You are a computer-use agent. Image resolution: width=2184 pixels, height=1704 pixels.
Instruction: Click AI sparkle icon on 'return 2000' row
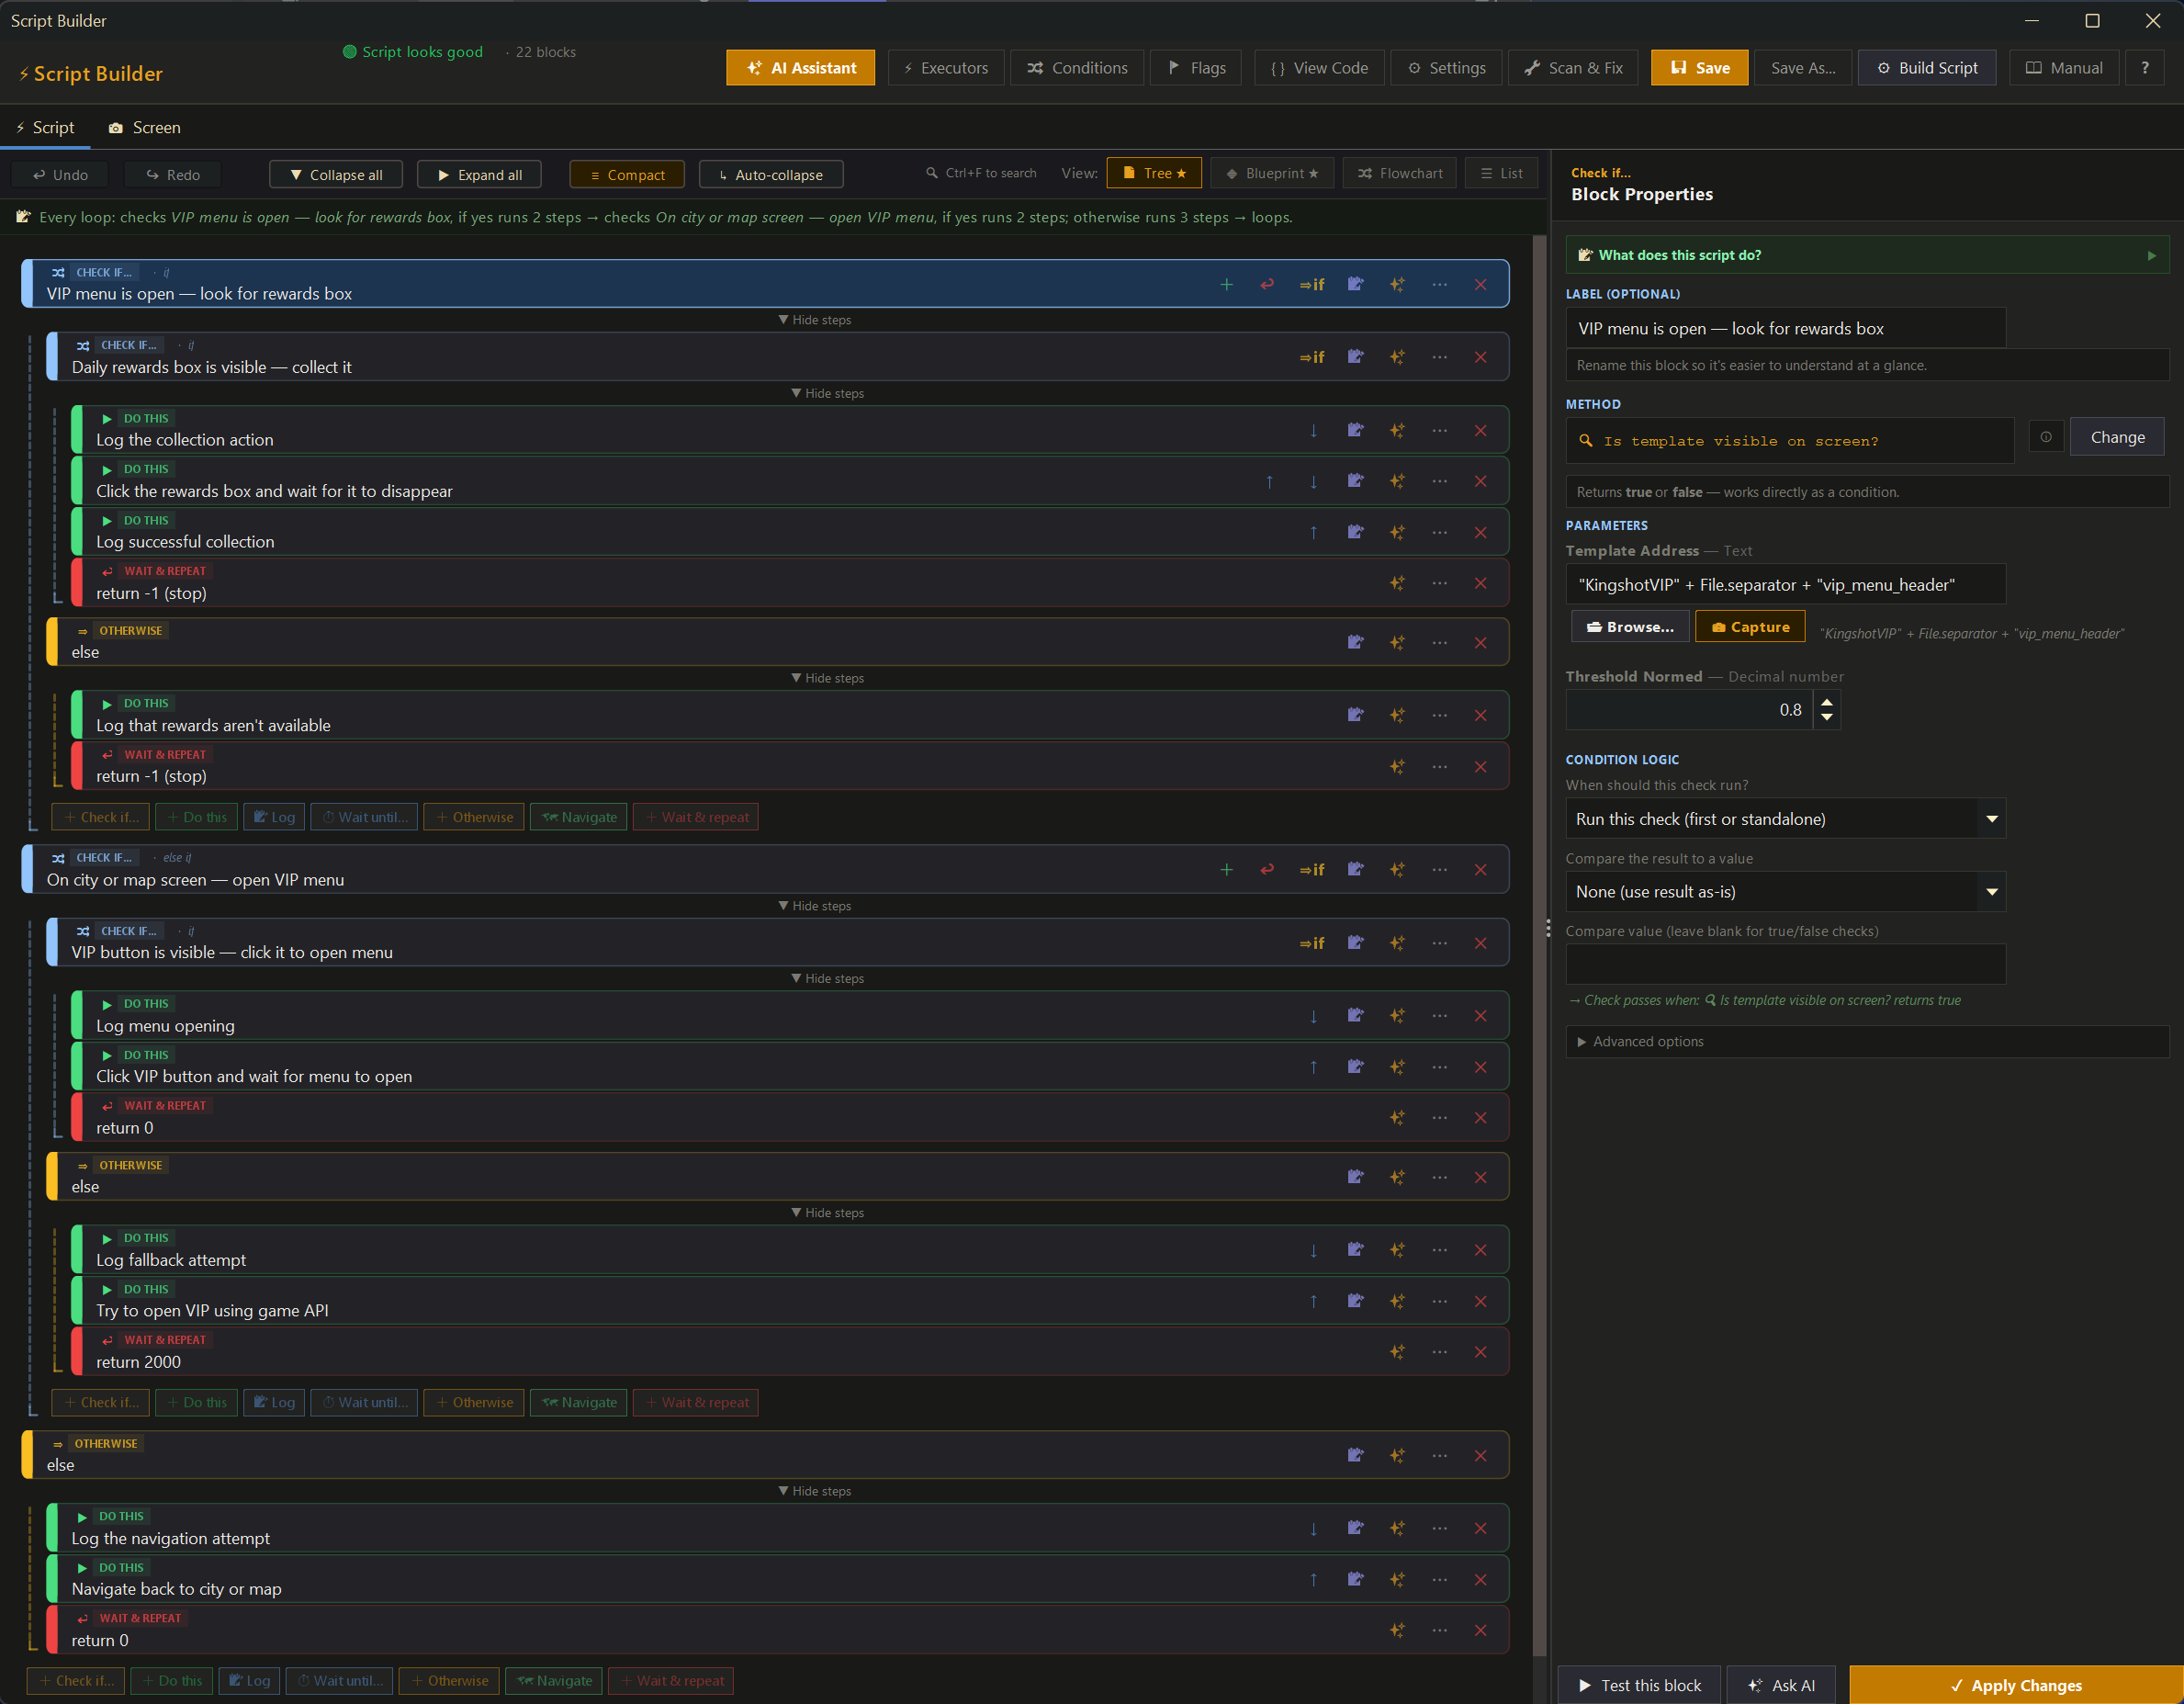click(x=1397, y=1352)
